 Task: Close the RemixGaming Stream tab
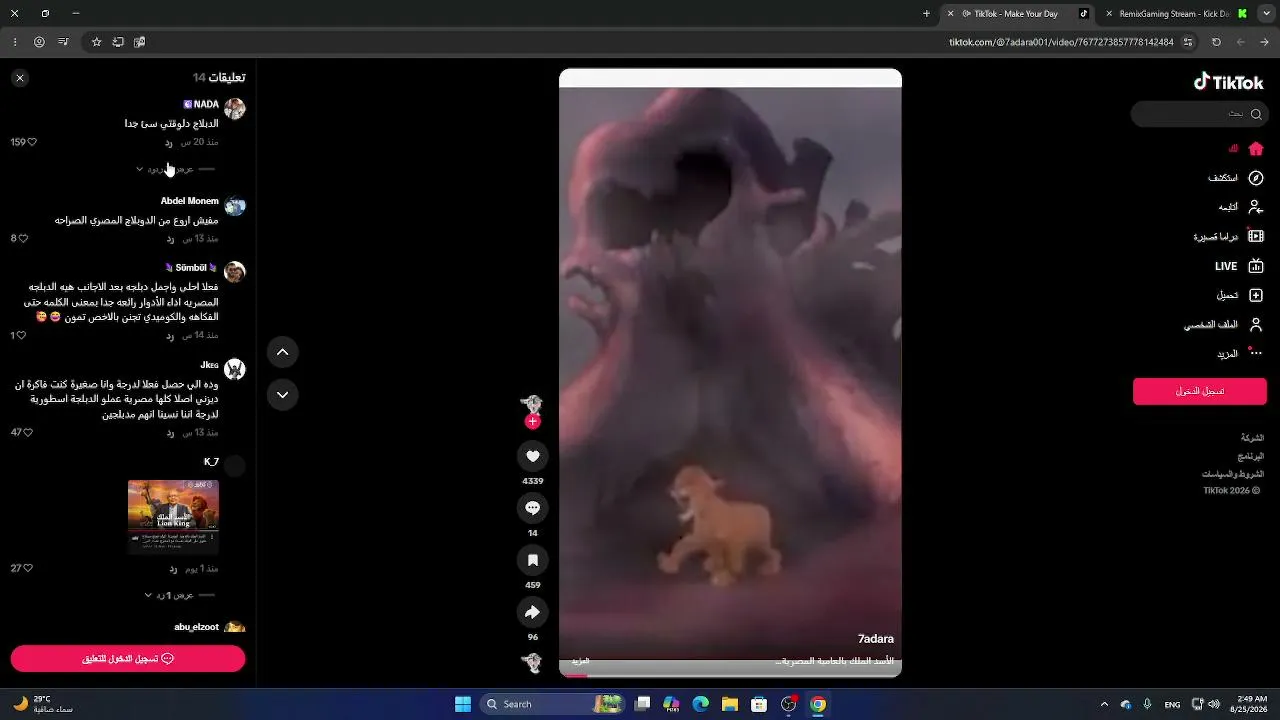(1109, 14)
